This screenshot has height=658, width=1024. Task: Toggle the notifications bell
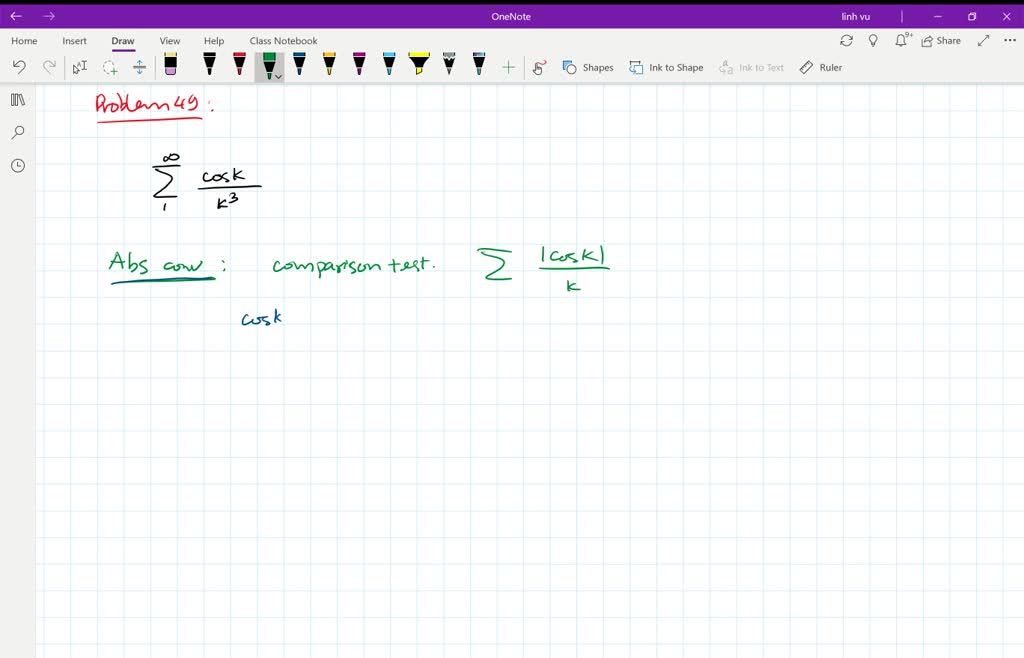coord(901,40)
